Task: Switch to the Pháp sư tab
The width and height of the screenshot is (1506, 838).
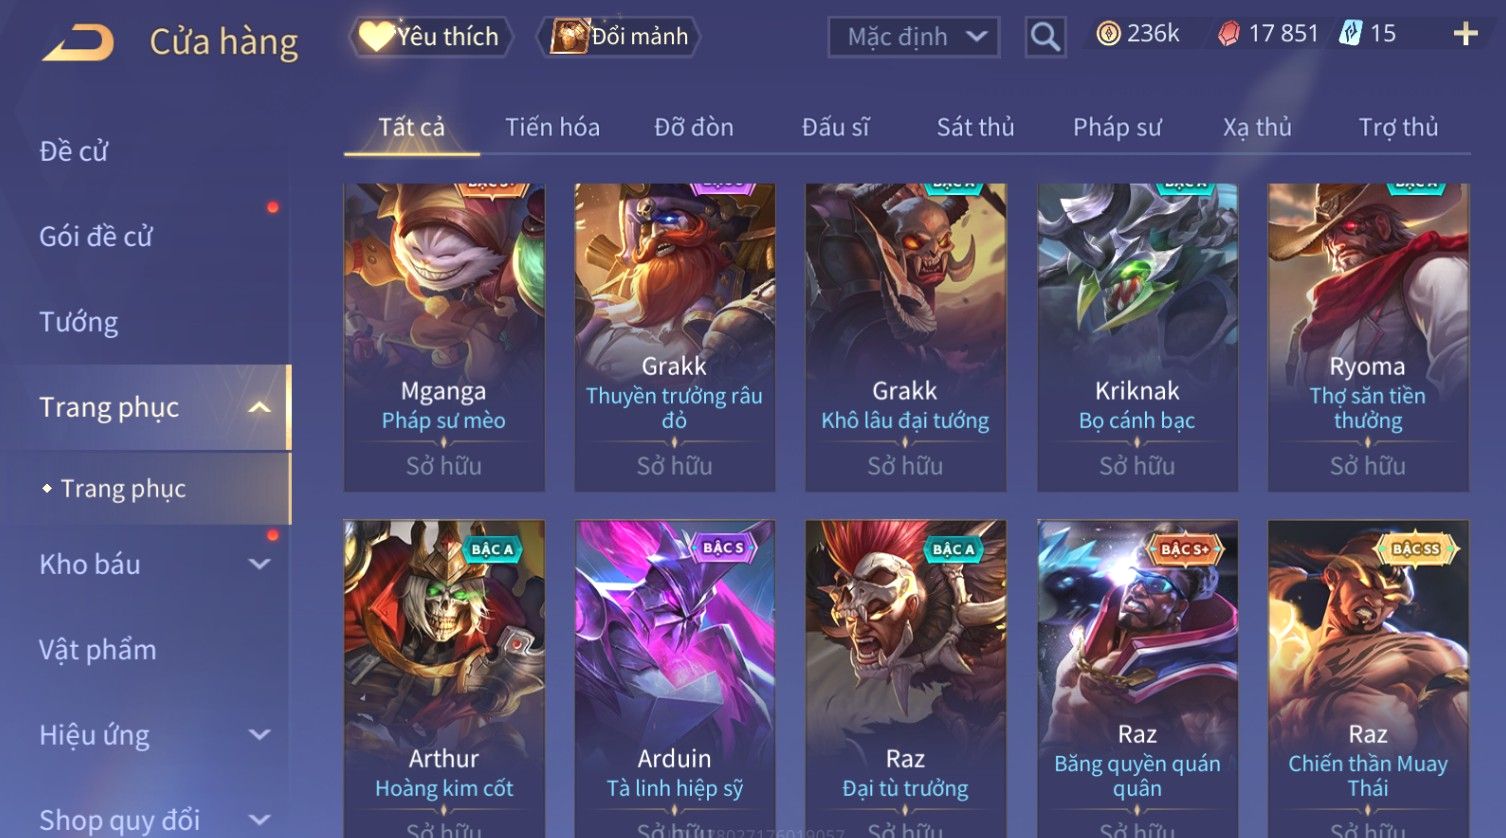Action: (1117, 127)
